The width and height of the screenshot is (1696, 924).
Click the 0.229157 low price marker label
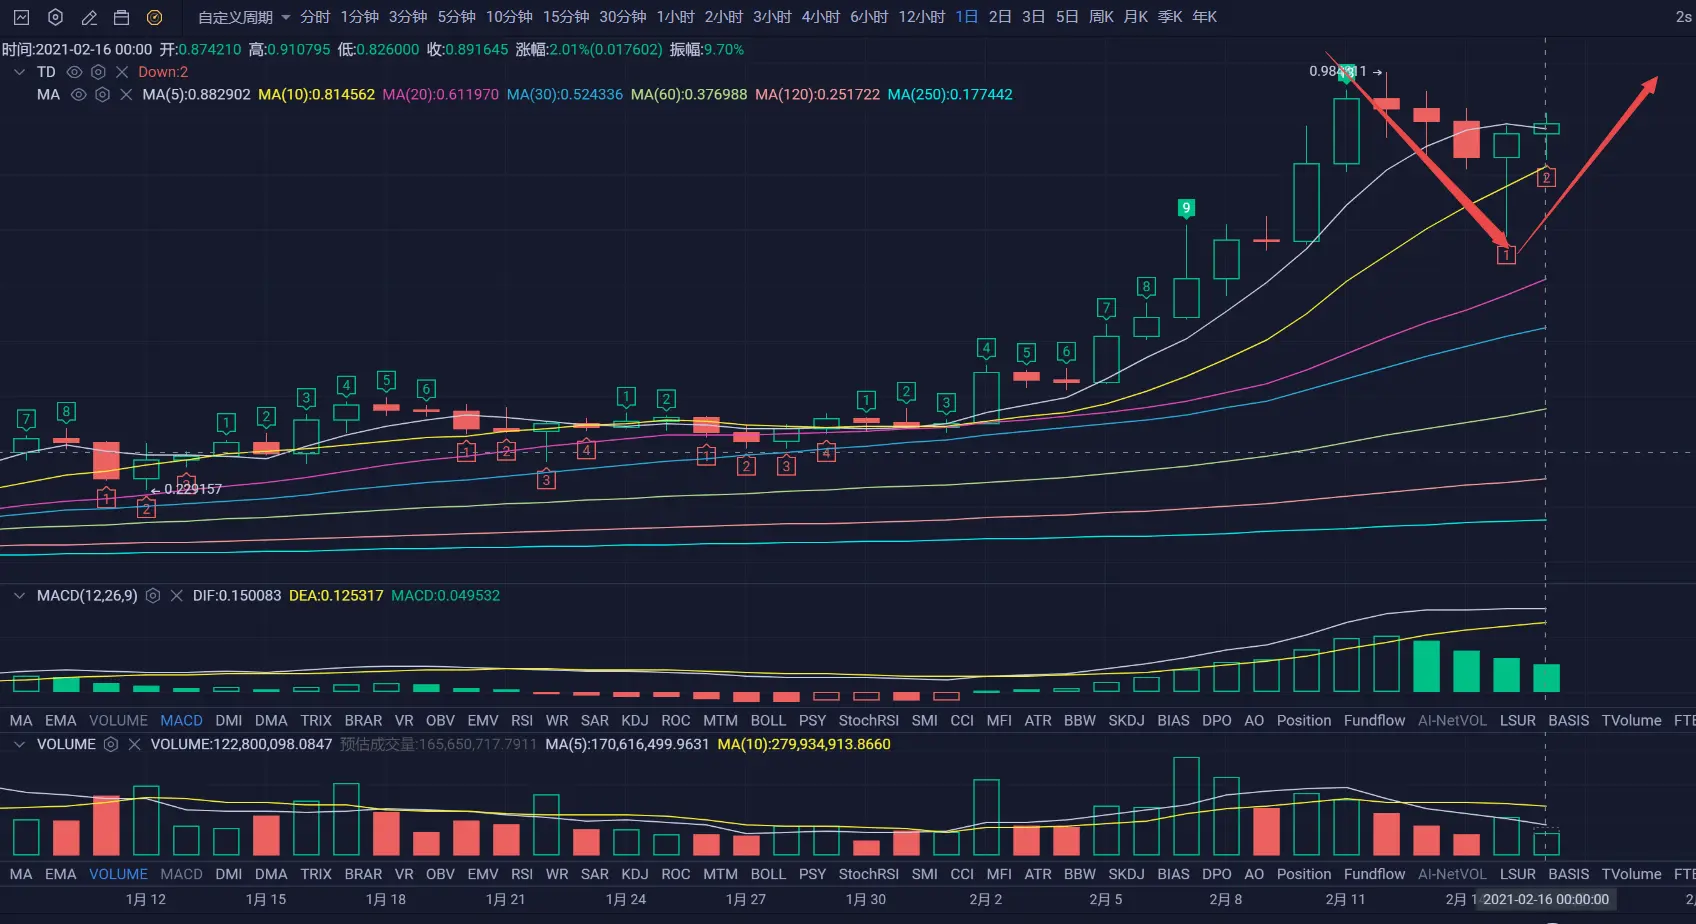click(x=193, y=489)
